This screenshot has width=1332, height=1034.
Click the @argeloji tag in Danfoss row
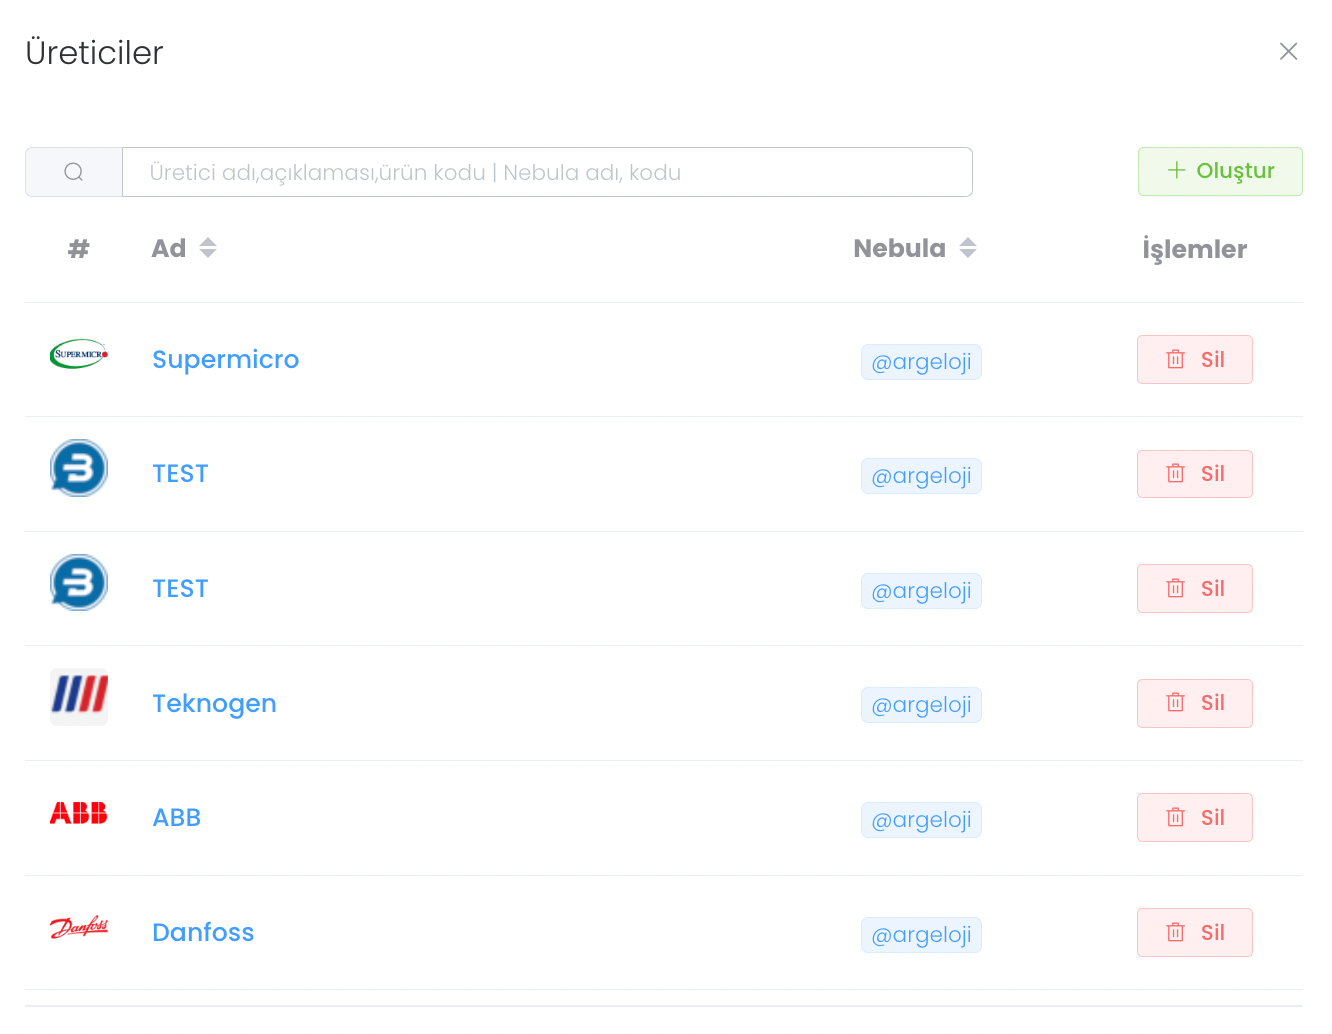(921, 935)
